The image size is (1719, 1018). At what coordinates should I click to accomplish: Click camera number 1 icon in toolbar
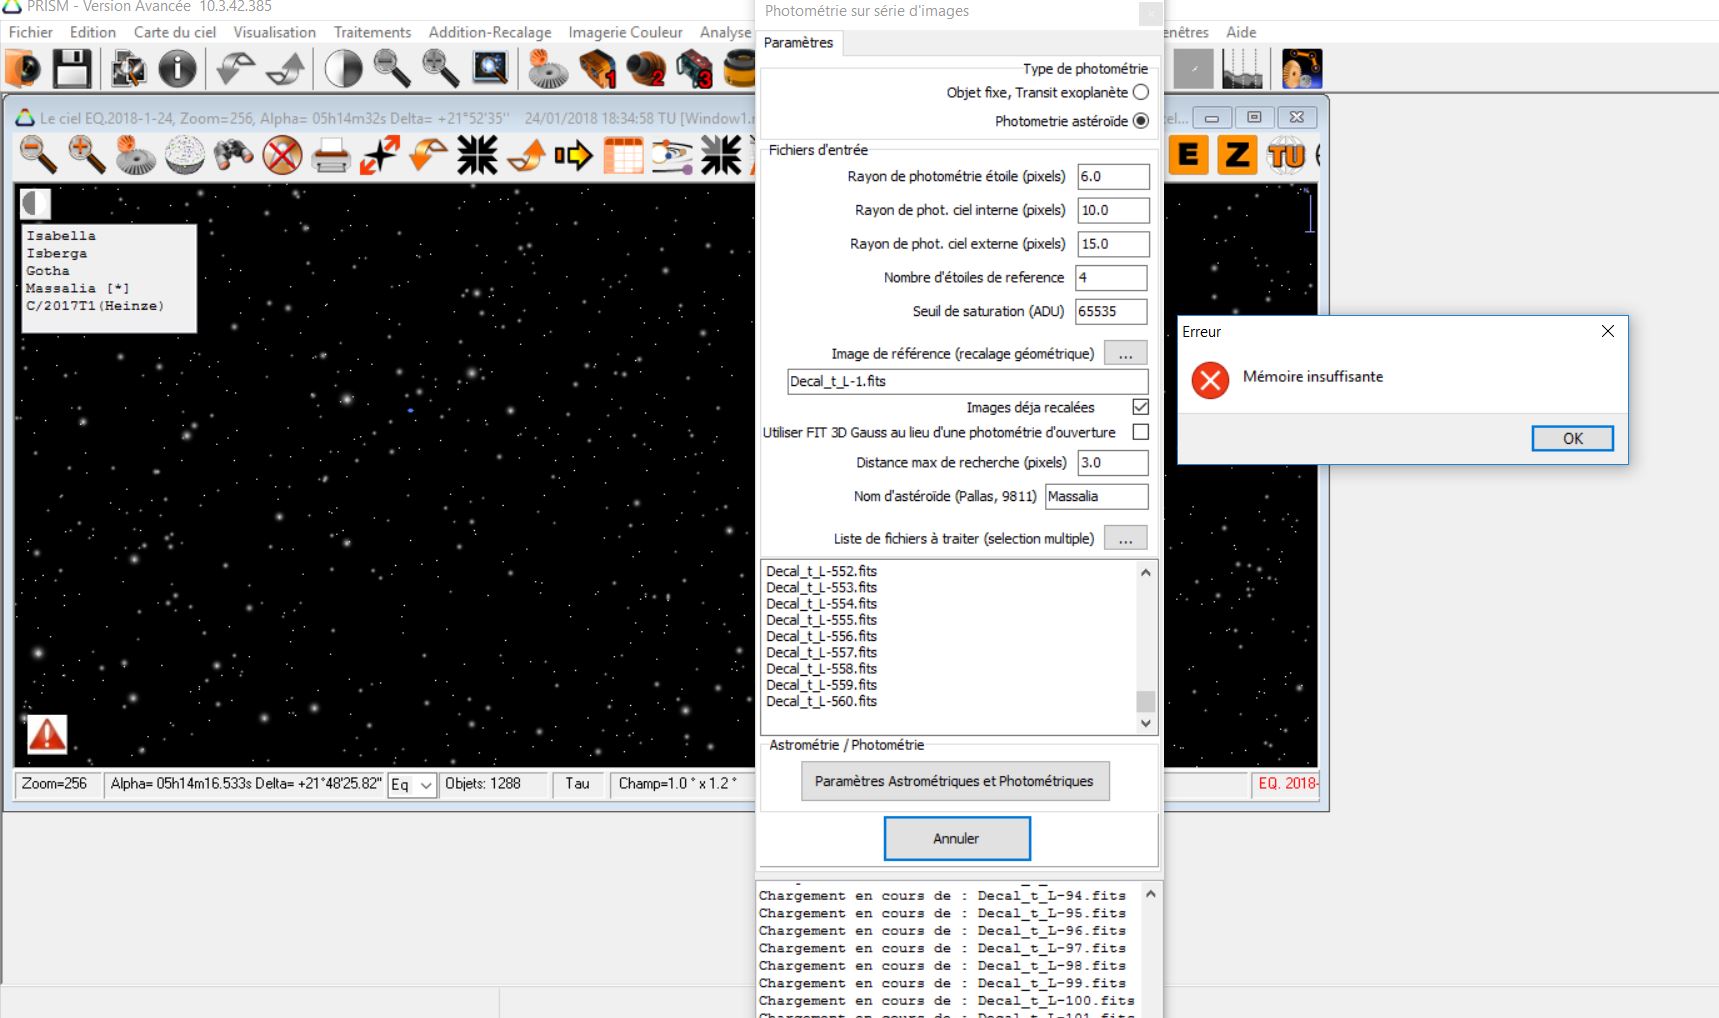(x=597, y=69)
